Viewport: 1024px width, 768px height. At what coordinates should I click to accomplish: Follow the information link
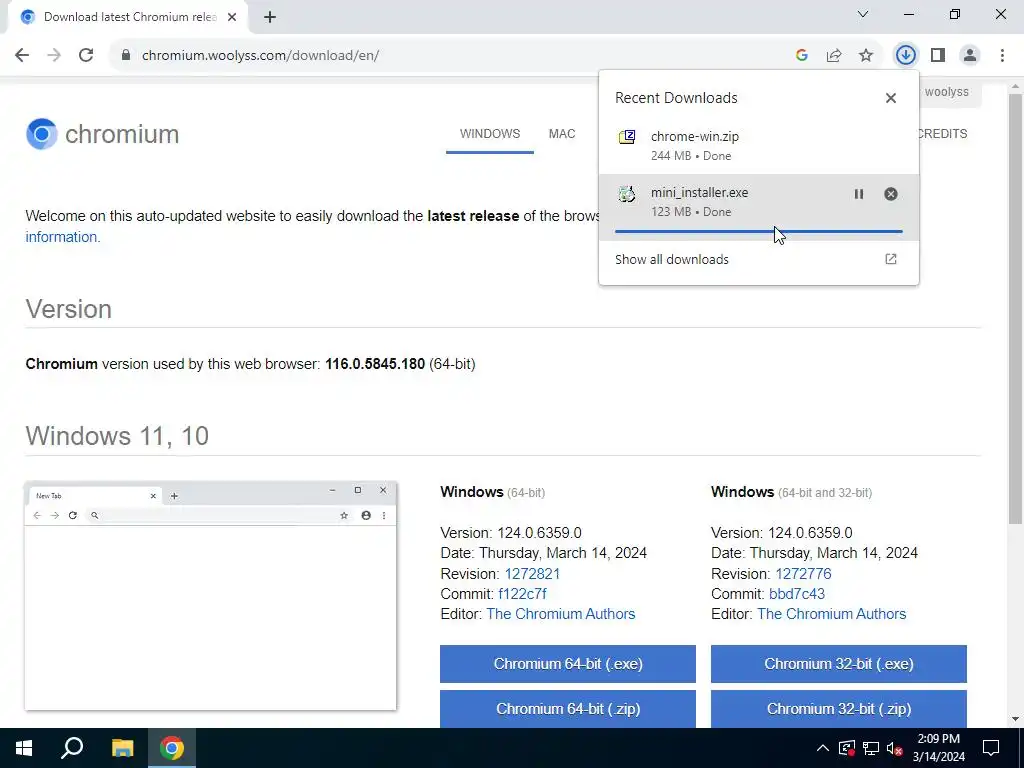tap(63, 237)
